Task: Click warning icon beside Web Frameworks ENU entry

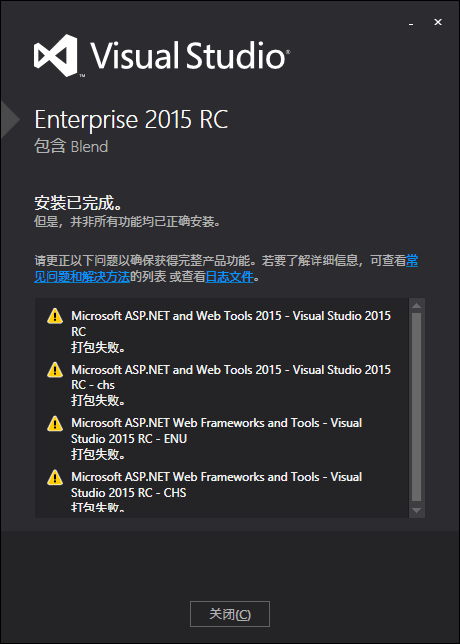Action: click(x=55, y=423)
